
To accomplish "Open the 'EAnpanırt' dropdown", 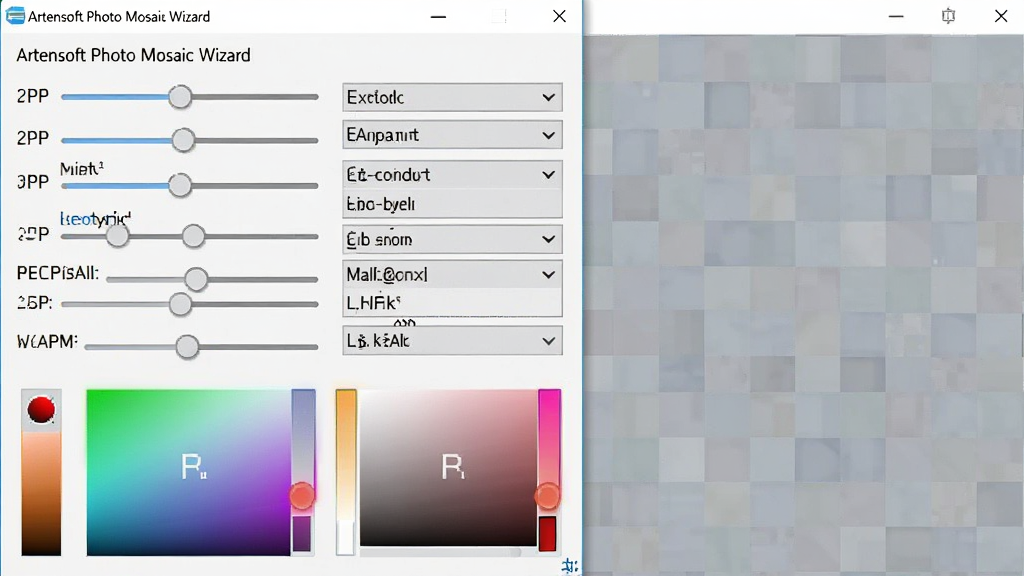I will [x=452, y=135].
